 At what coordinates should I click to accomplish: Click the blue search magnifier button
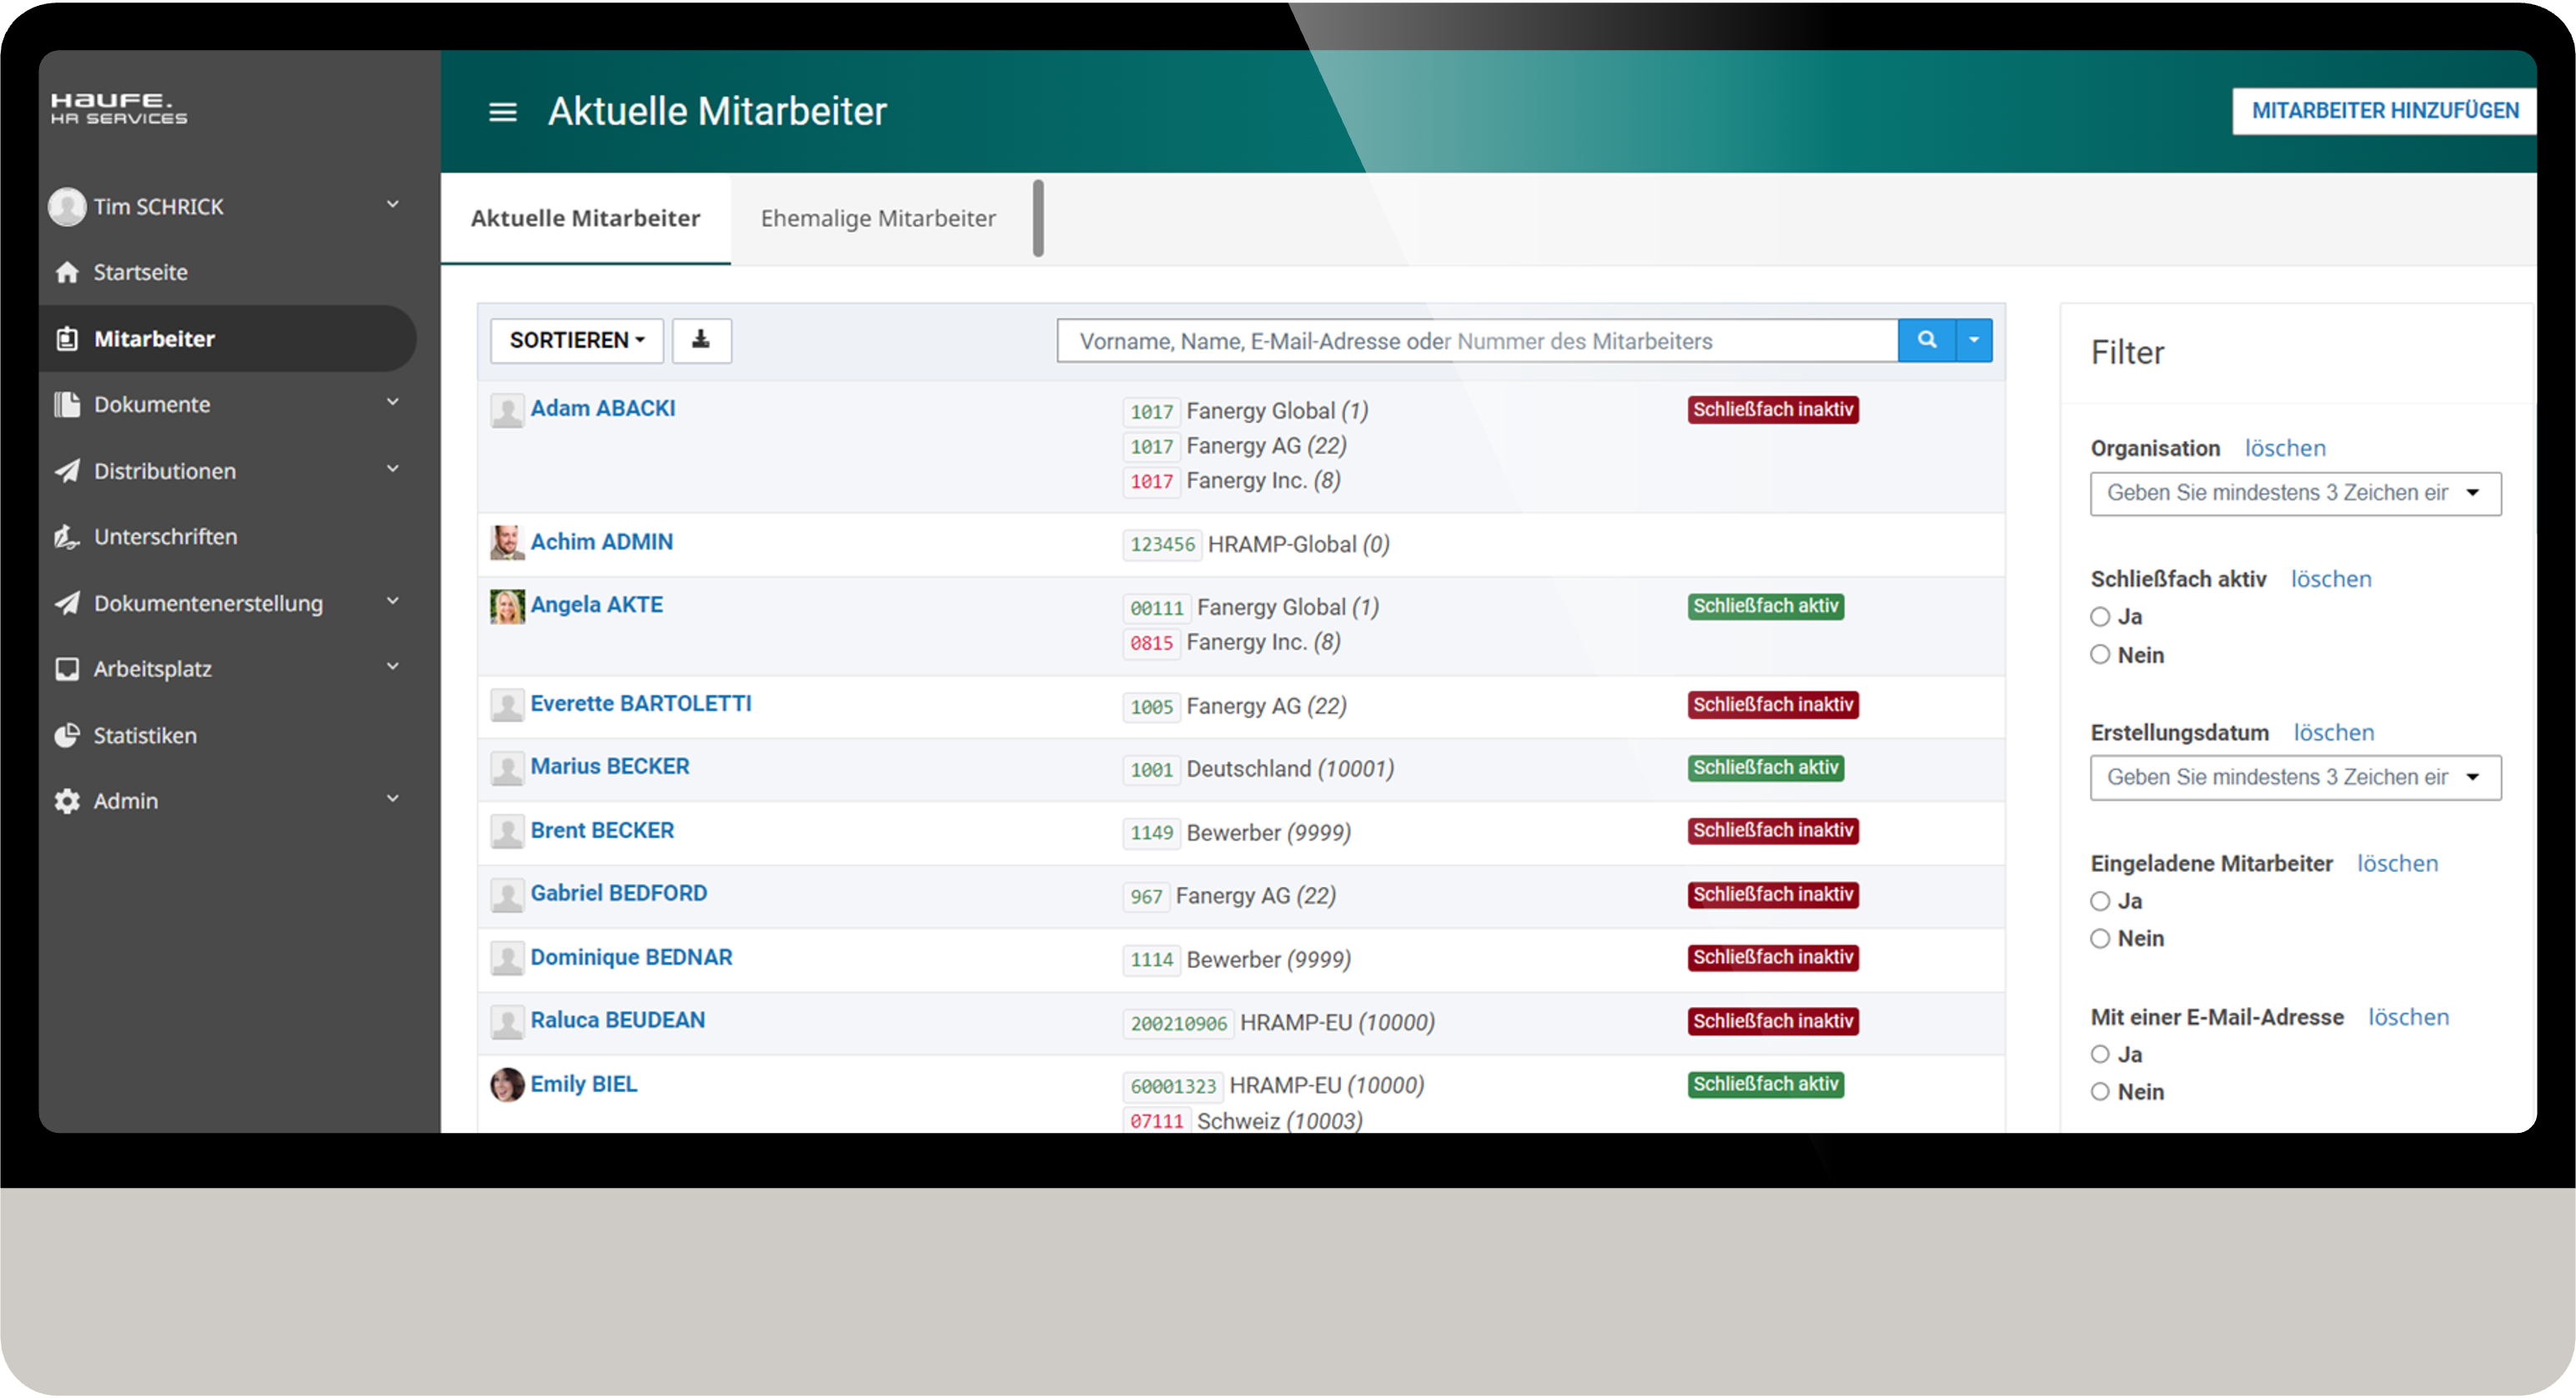point(1927,341)
